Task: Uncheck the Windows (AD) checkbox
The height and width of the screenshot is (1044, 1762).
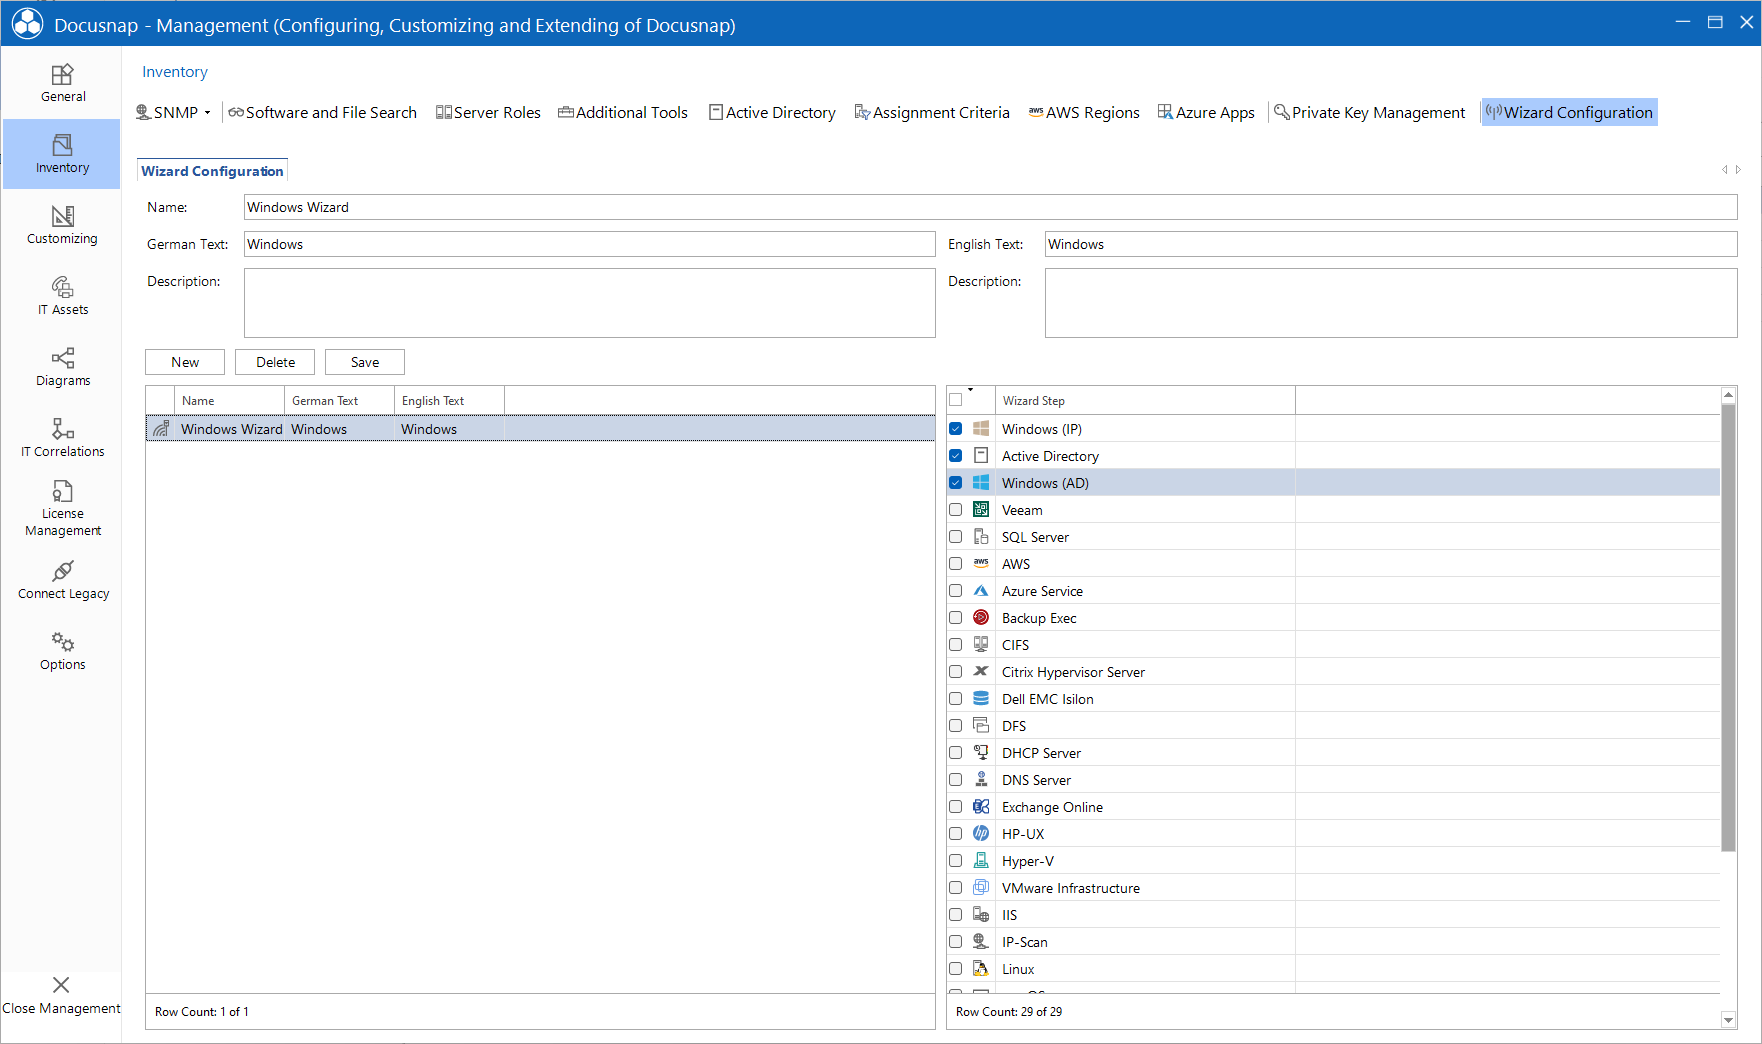Action: point(956,483)
